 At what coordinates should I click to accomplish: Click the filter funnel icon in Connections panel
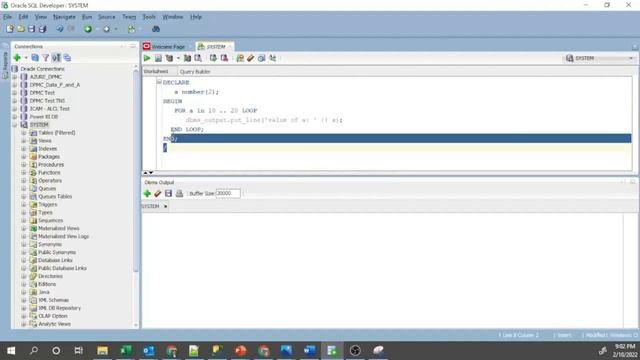(46, 58)
